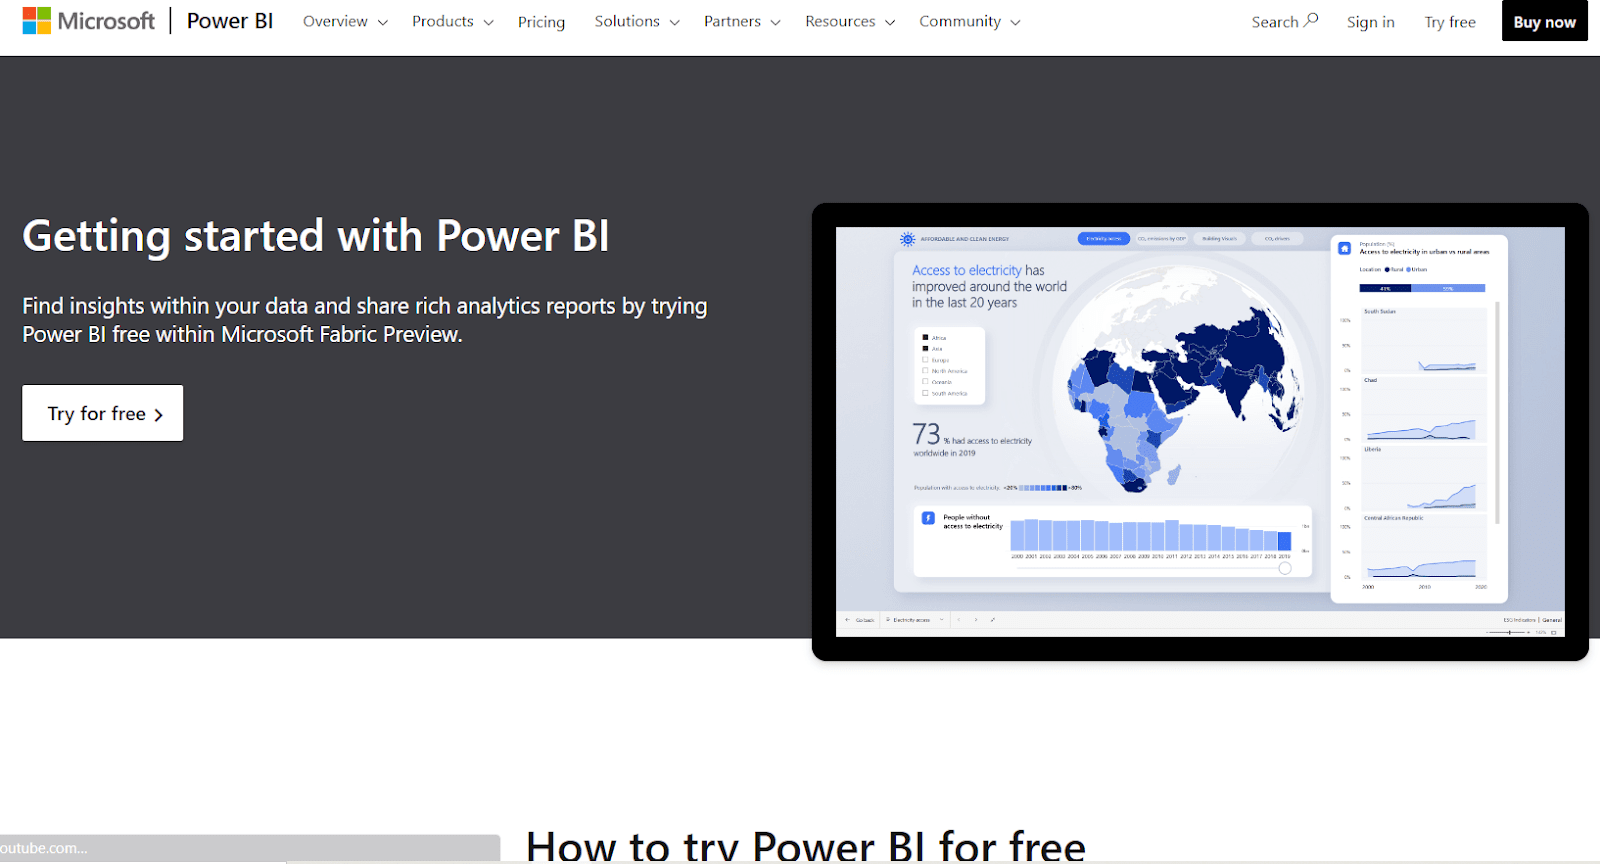This screenshot has width=1600, height=864.
Task: Click the large 73 percent figure
Action: (926, 434)
